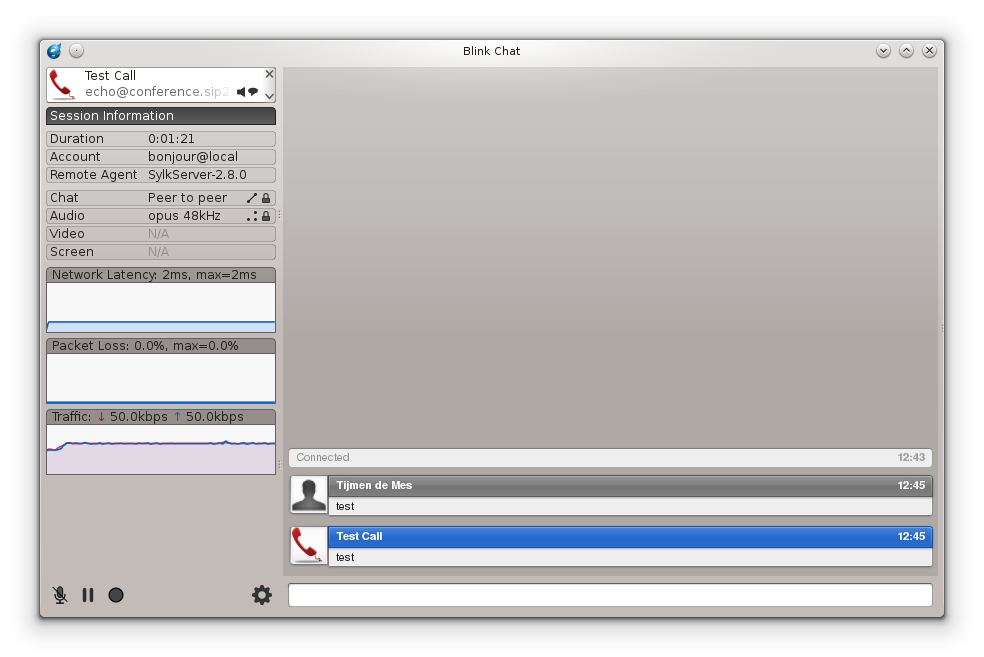984x657 pixels.
Task: Click the audio connection dots icon
Action: [x=252, y=216]
